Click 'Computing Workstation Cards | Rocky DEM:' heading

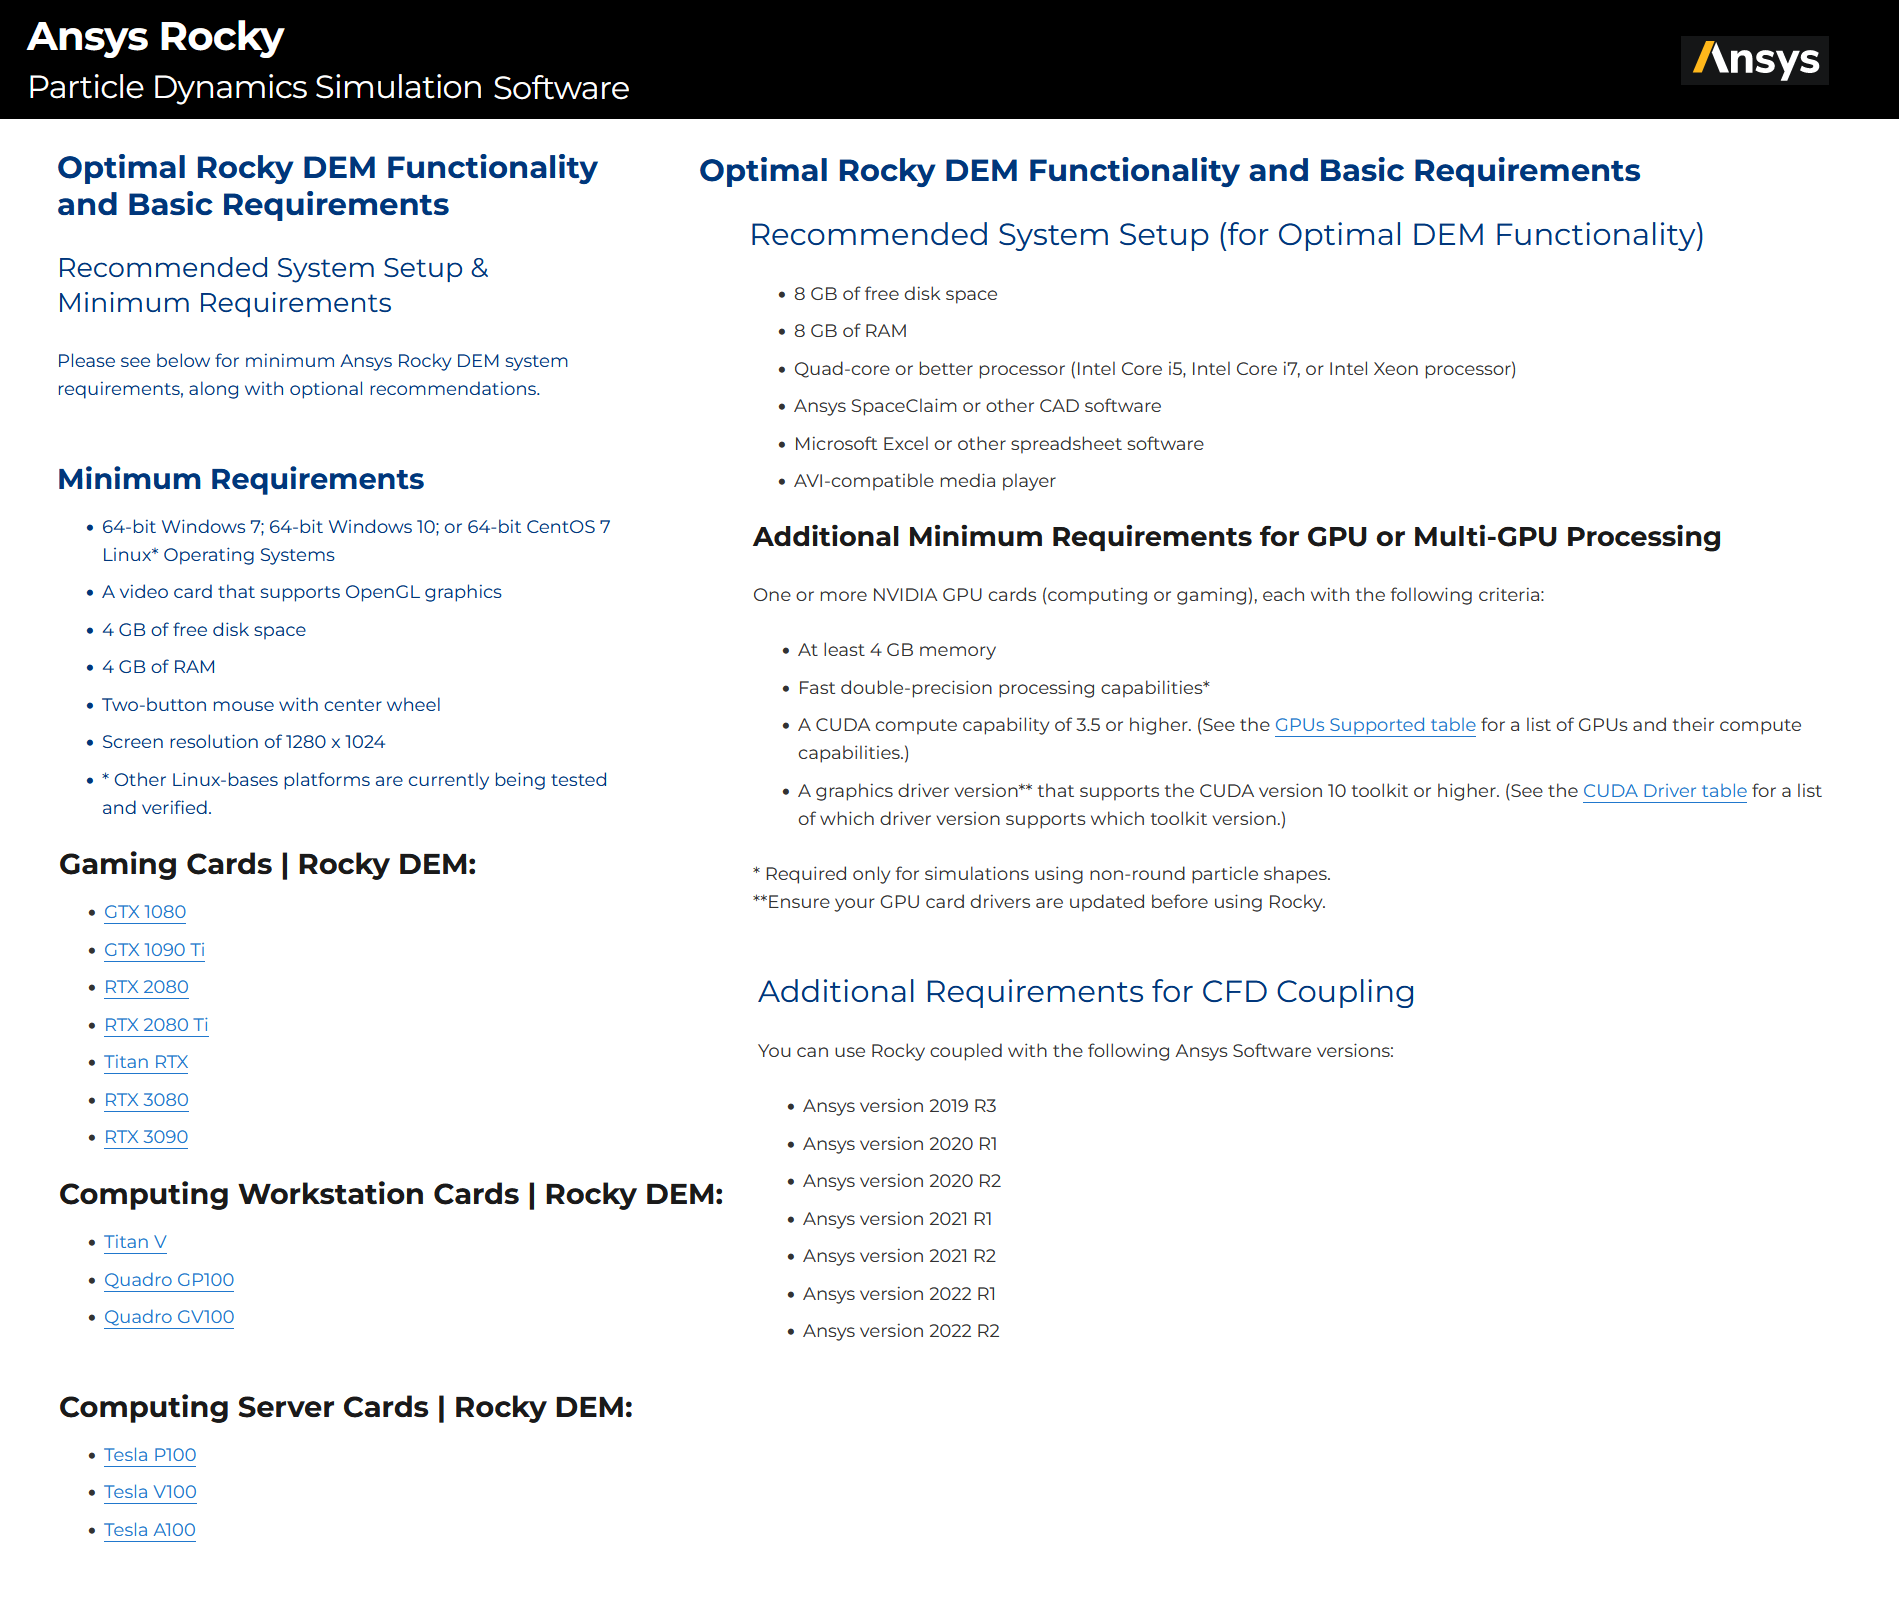(391, 1194)
